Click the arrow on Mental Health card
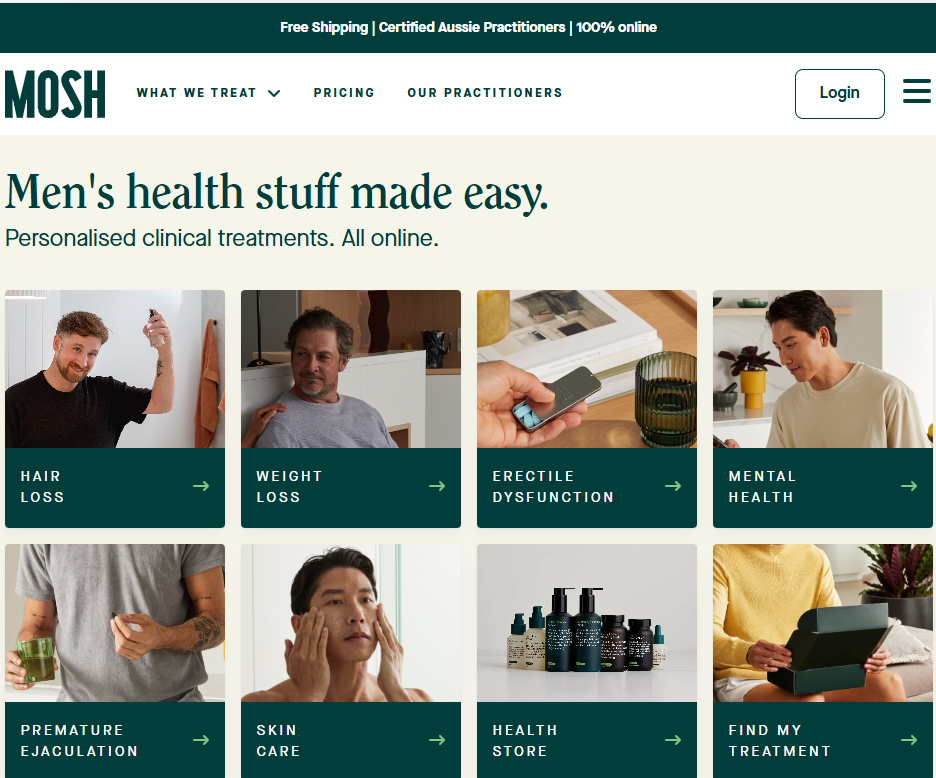Screen dimensions: 936x778 (x=909, y=486)
